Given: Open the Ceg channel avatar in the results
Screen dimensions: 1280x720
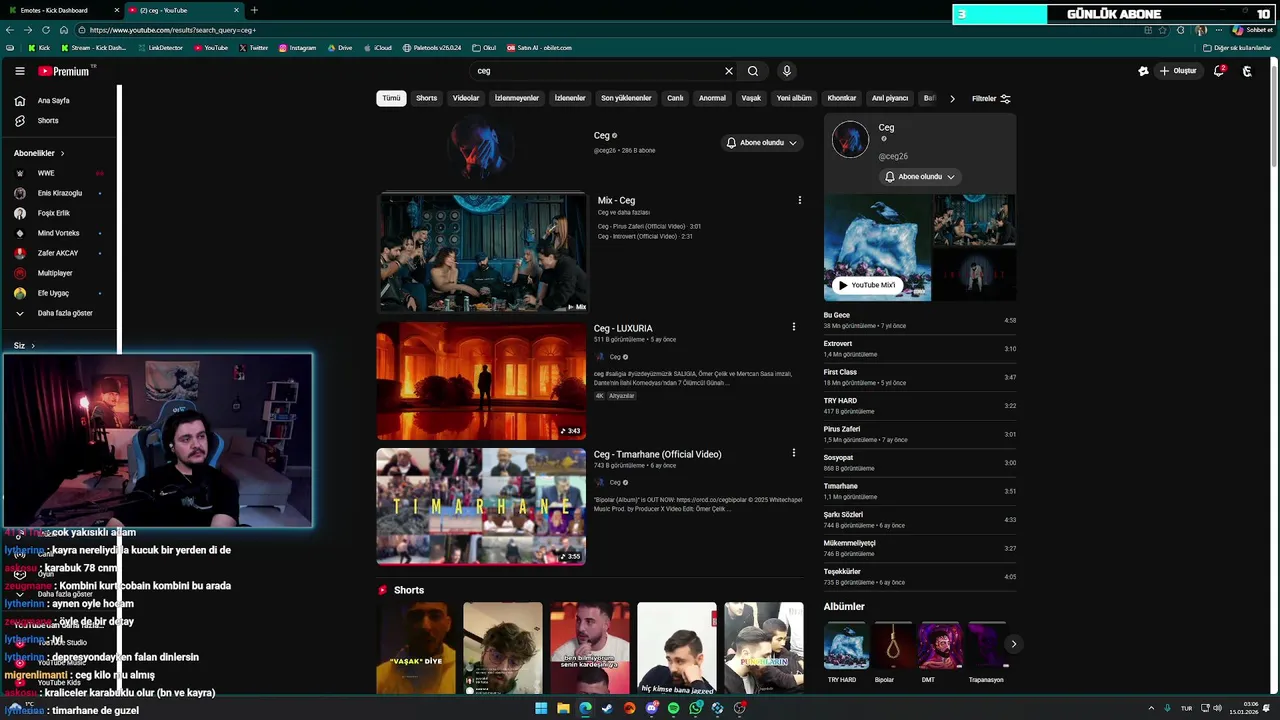Looking at the screenshot, I should [481, 147].
